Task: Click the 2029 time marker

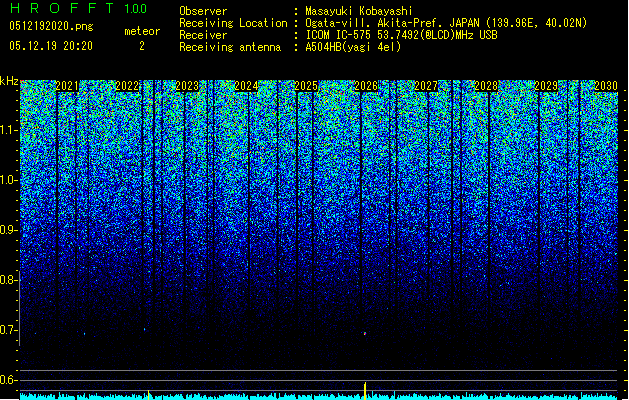Action: click(x=546, y=86)
